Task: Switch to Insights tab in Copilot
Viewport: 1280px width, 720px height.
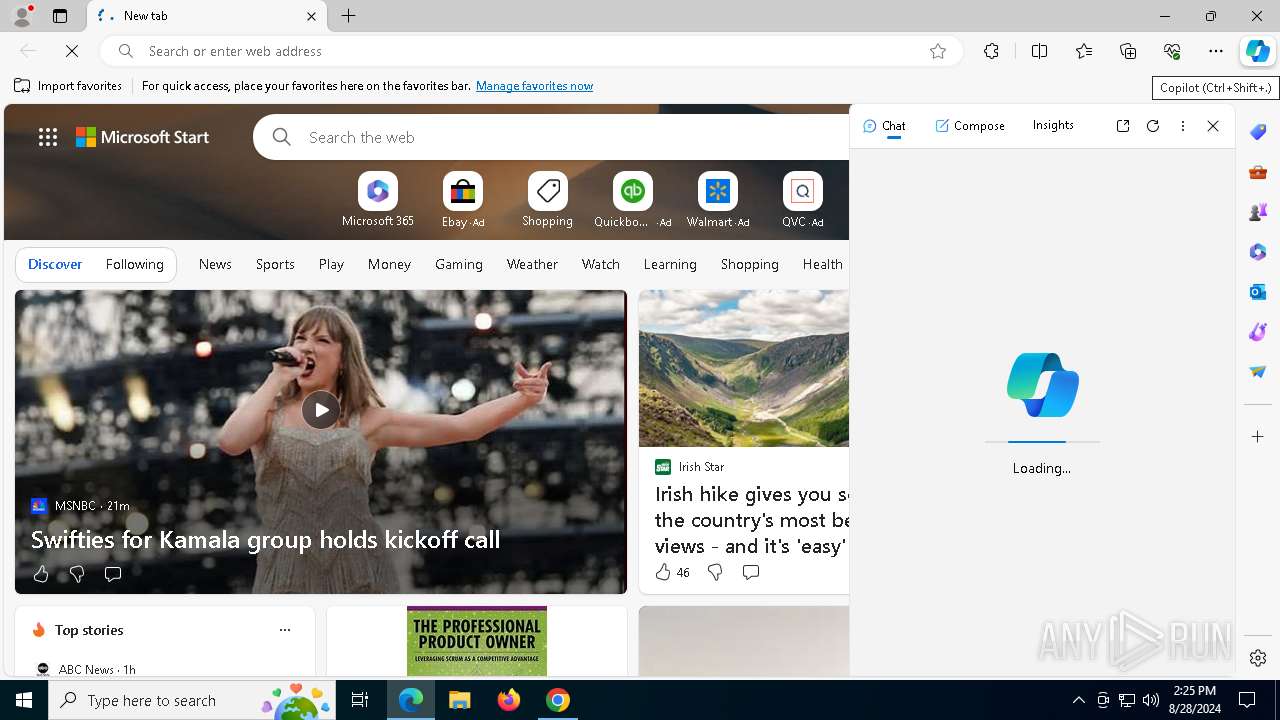Action: click(1053, 125)
